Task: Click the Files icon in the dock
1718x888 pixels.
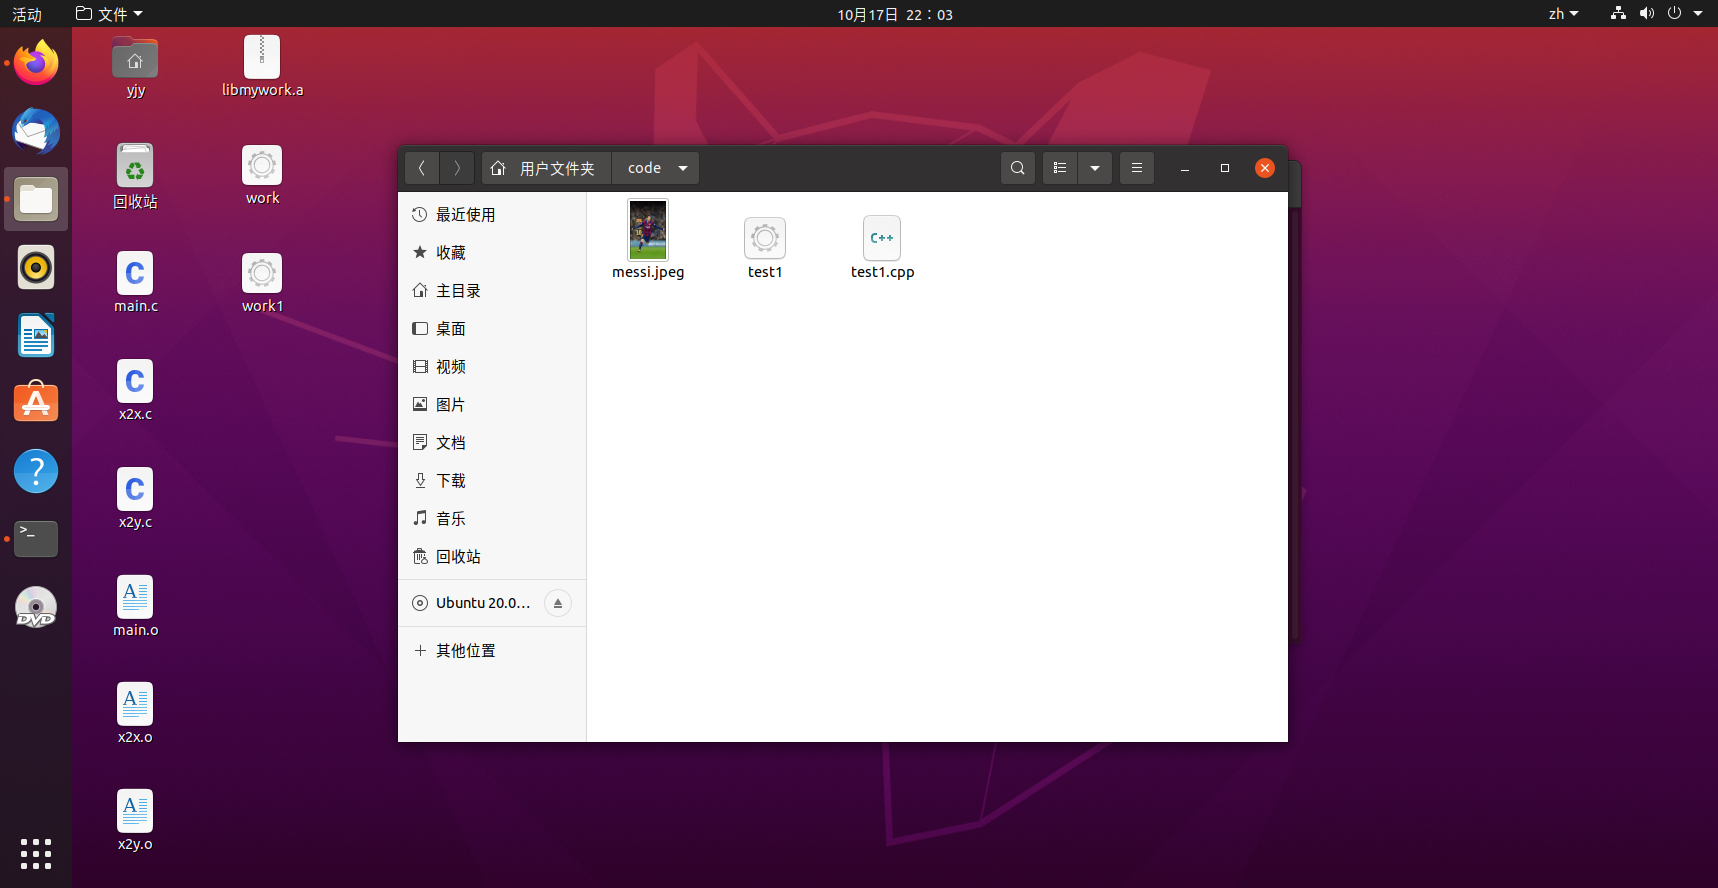Action: [x=36, y=199]
